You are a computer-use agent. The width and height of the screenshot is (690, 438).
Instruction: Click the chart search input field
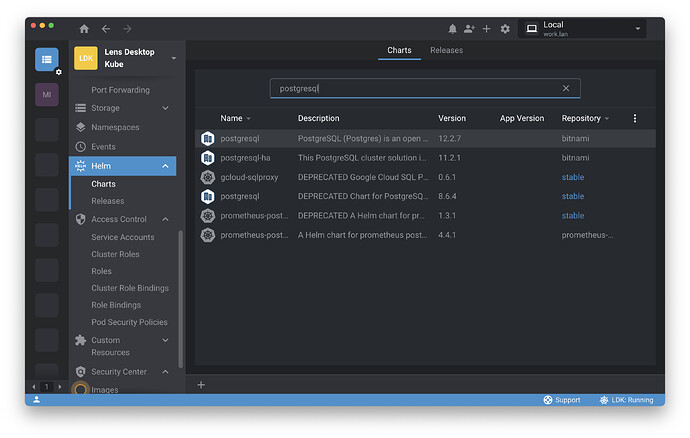[415, 88]
